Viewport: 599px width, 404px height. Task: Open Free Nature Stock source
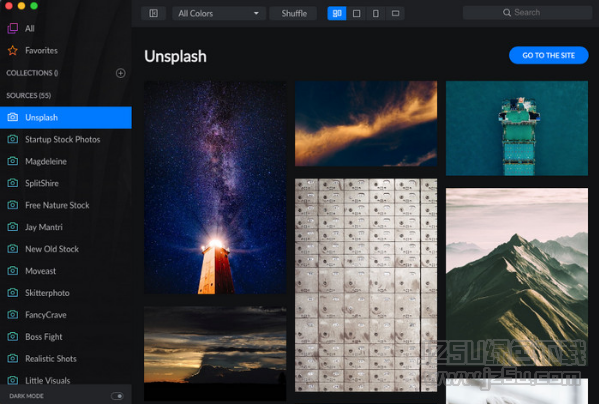coord(66,205)
